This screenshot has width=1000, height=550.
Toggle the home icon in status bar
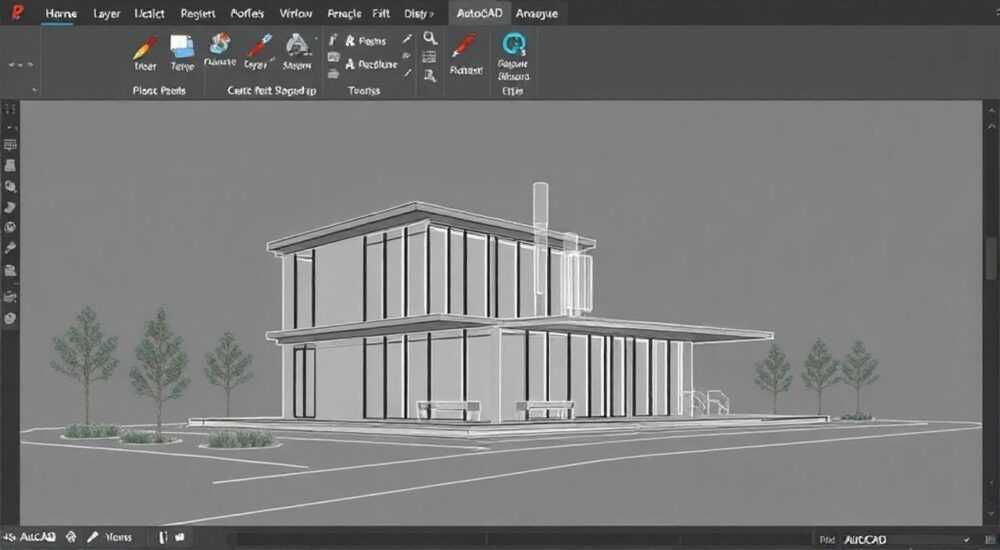[x=71, y=537]
